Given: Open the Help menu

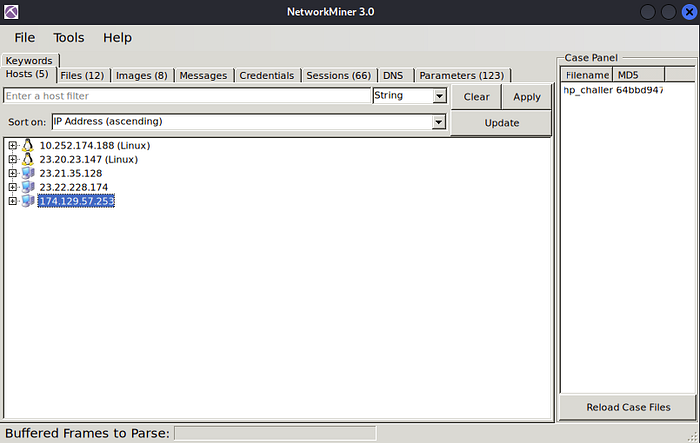Looking at the screenshot, I should coord(117,38).
